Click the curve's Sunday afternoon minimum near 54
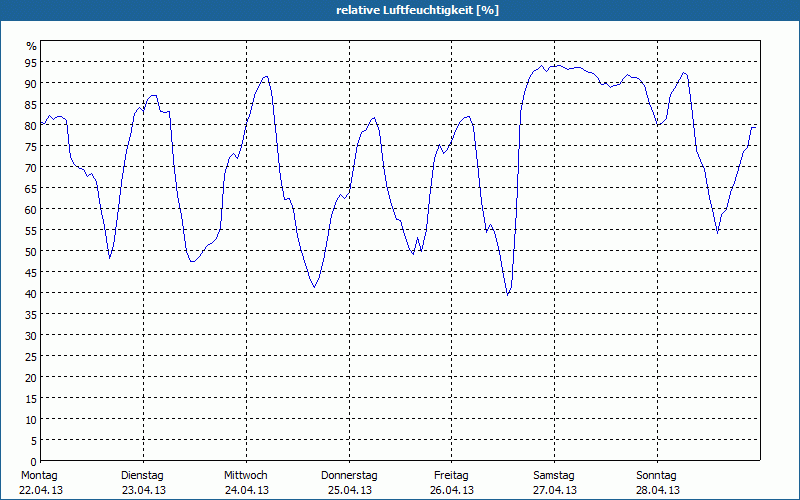The width and height of the screenshot is (800, 500). pyautogui.click(x=717, y=233)
